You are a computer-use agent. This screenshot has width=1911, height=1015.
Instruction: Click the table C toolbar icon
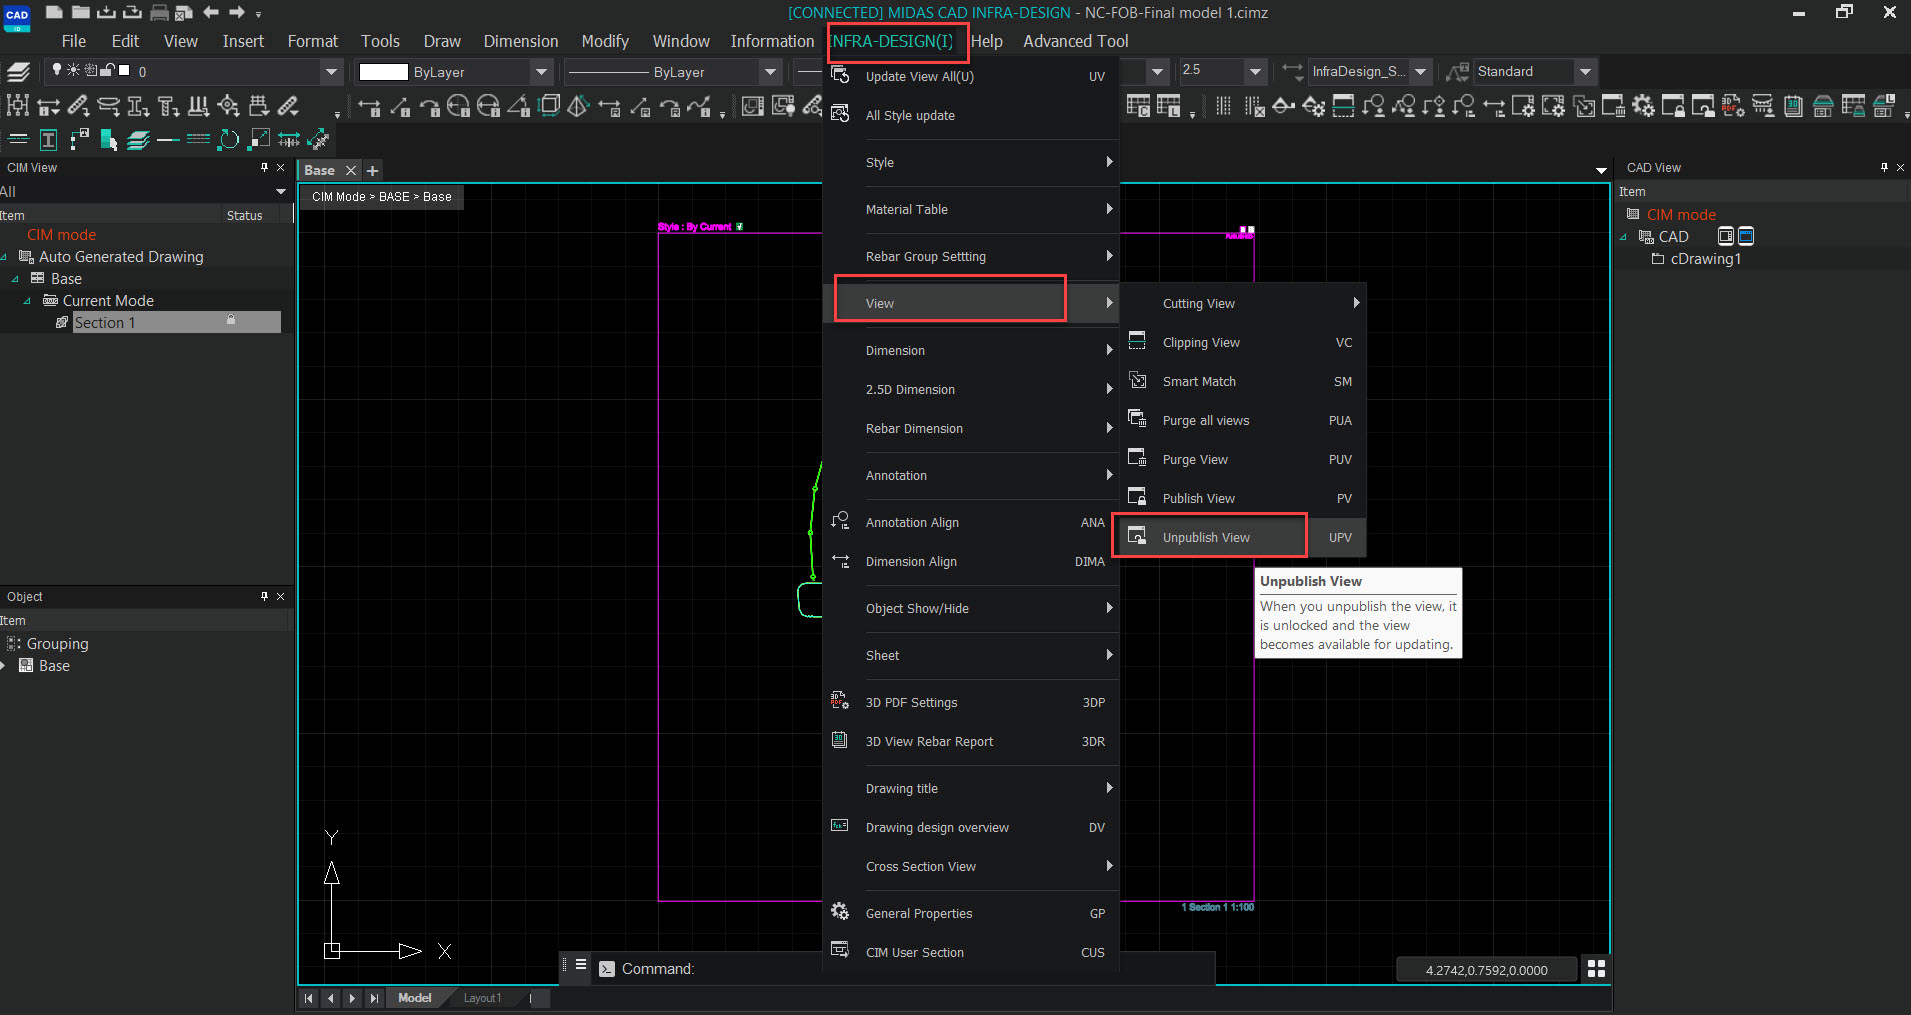(1139, 106)
